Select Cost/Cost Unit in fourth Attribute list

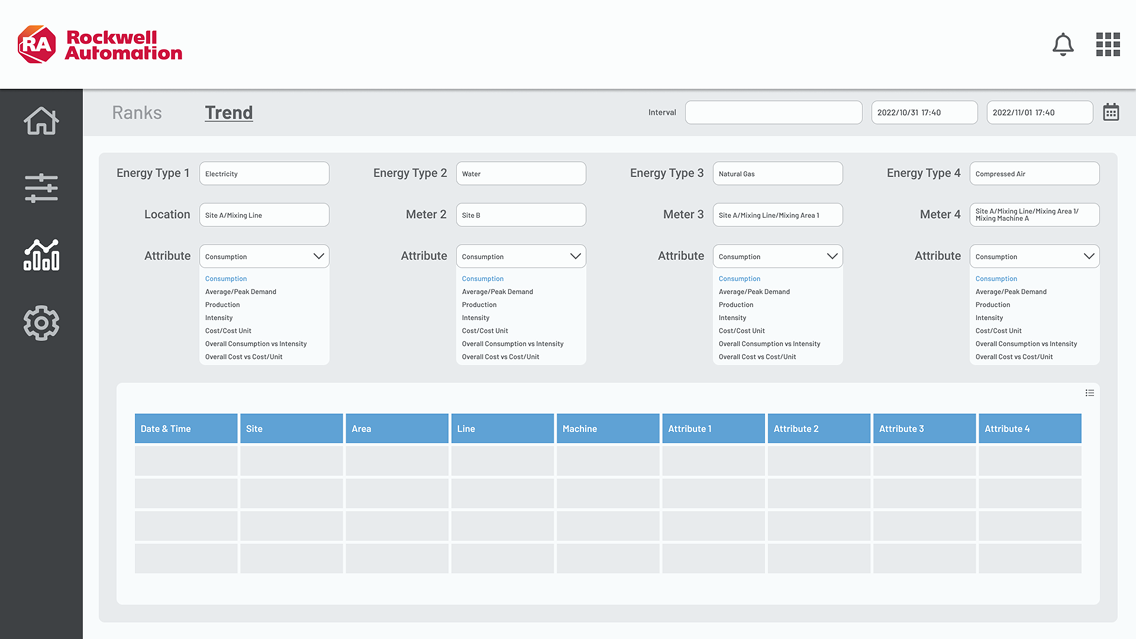pos(998,330)
